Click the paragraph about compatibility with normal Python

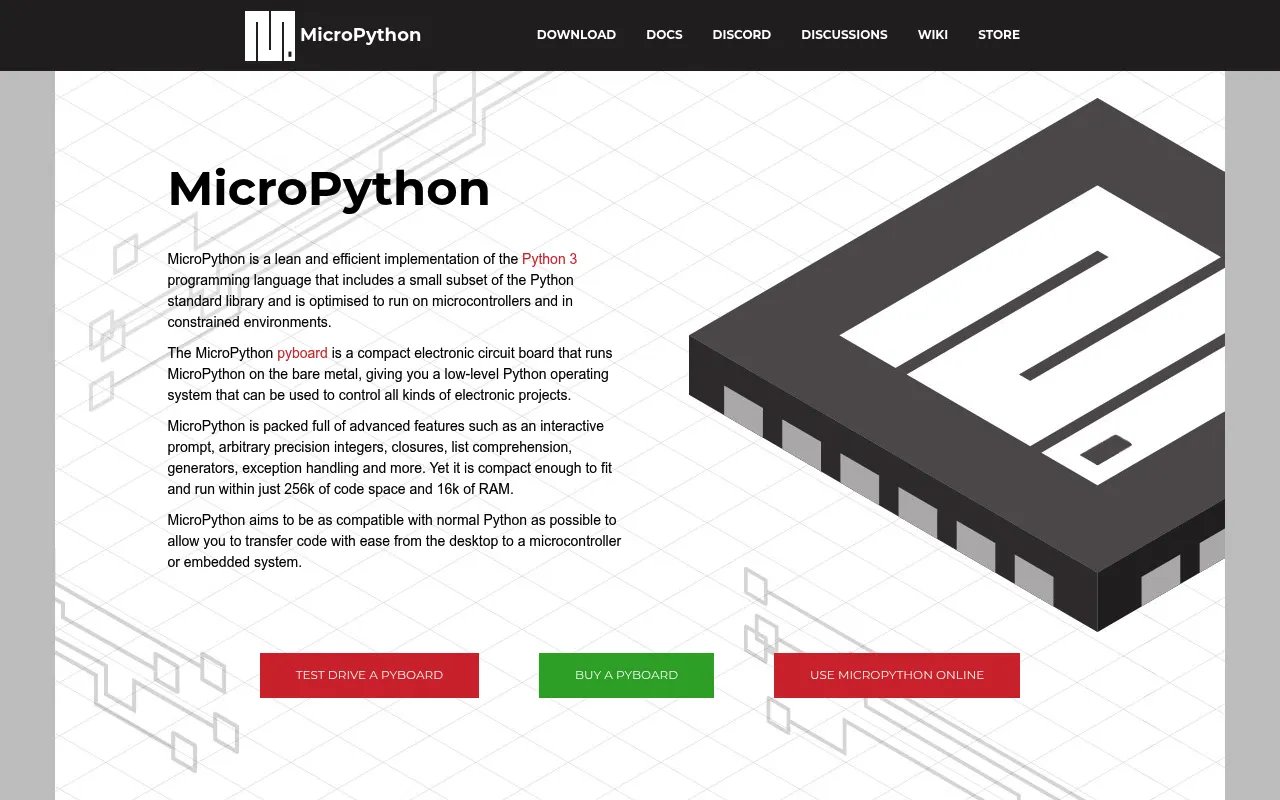pos(394,541)
